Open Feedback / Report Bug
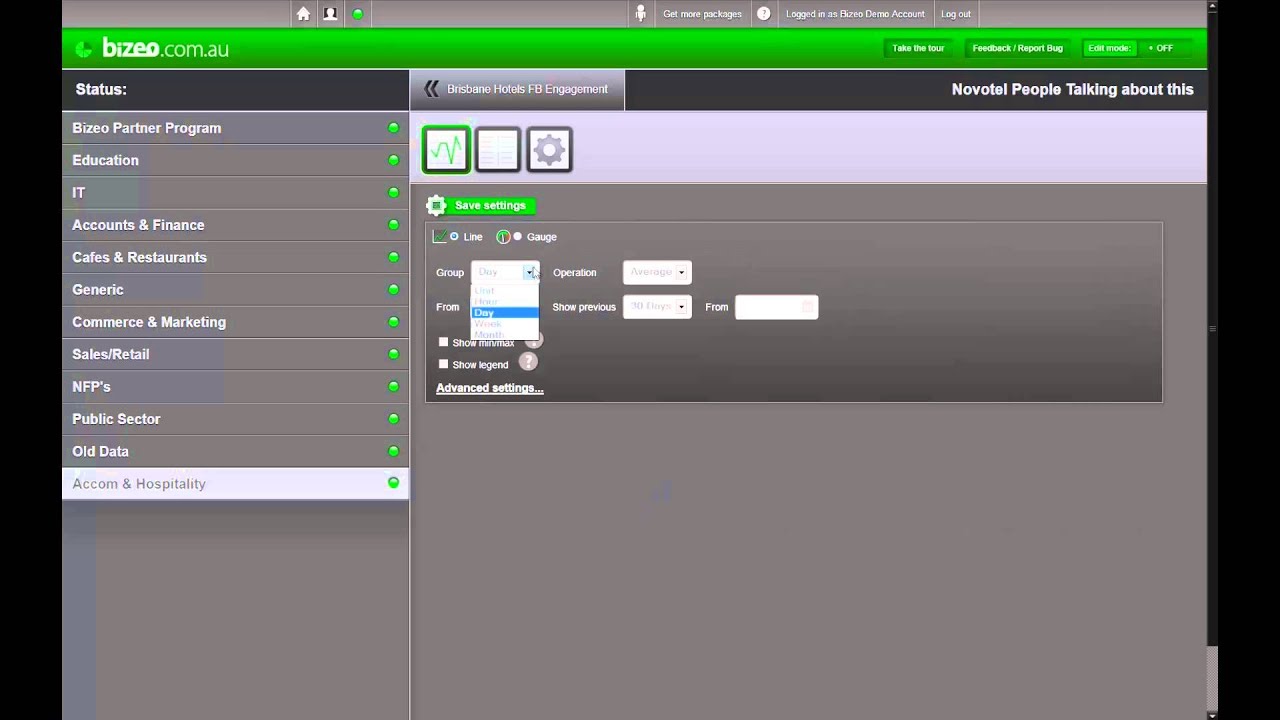Image resolution: width=1280 pixels, height=720 pixels. click(x=1017, y=48)
